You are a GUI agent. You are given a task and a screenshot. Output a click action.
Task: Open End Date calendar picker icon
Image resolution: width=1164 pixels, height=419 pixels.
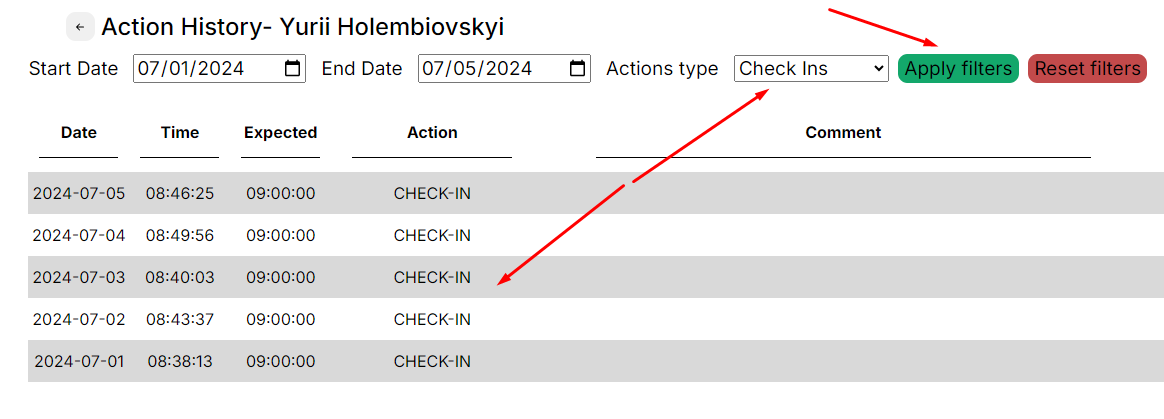point(577,69)
